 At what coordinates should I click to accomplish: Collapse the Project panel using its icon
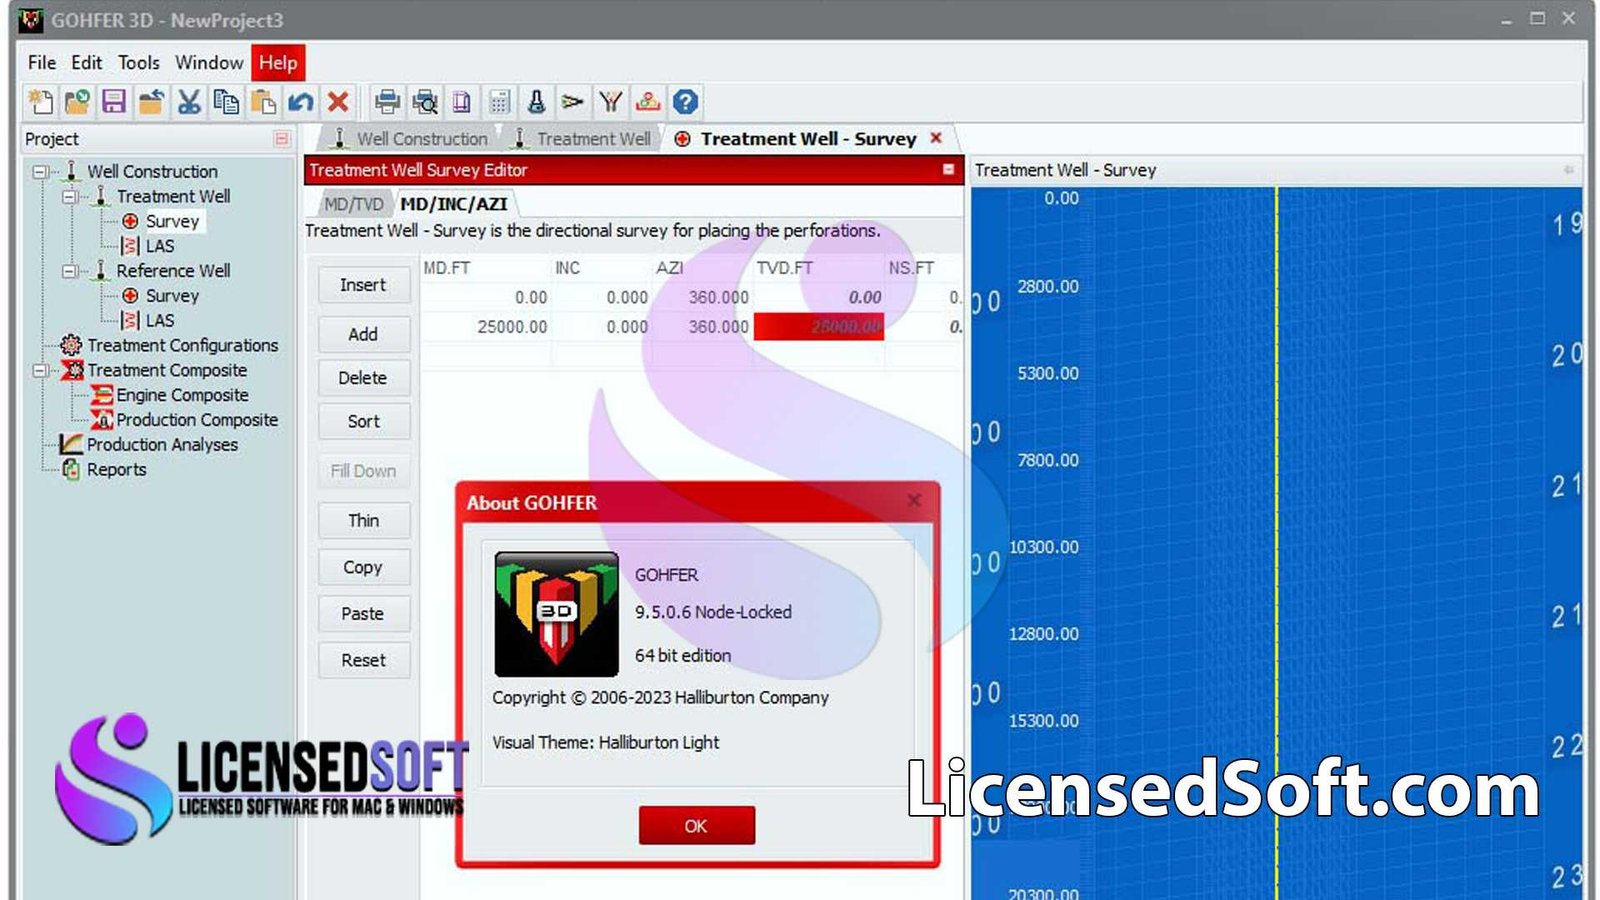click(x=282, y=139)
